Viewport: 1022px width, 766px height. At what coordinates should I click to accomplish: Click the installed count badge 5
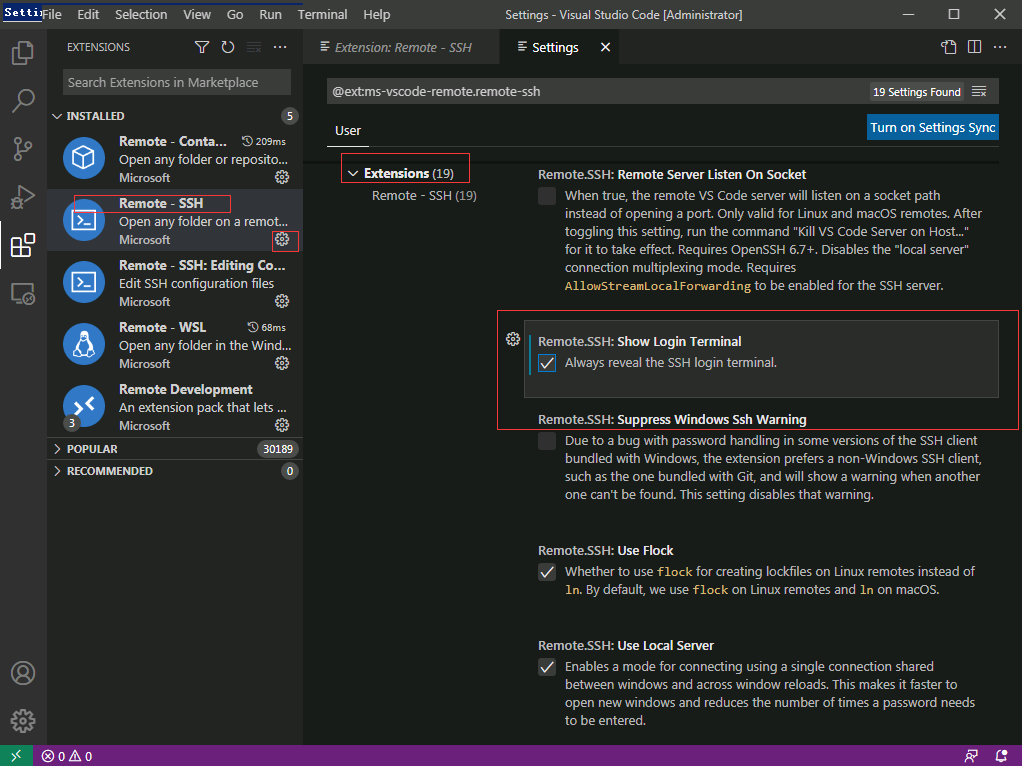point(289,116)
